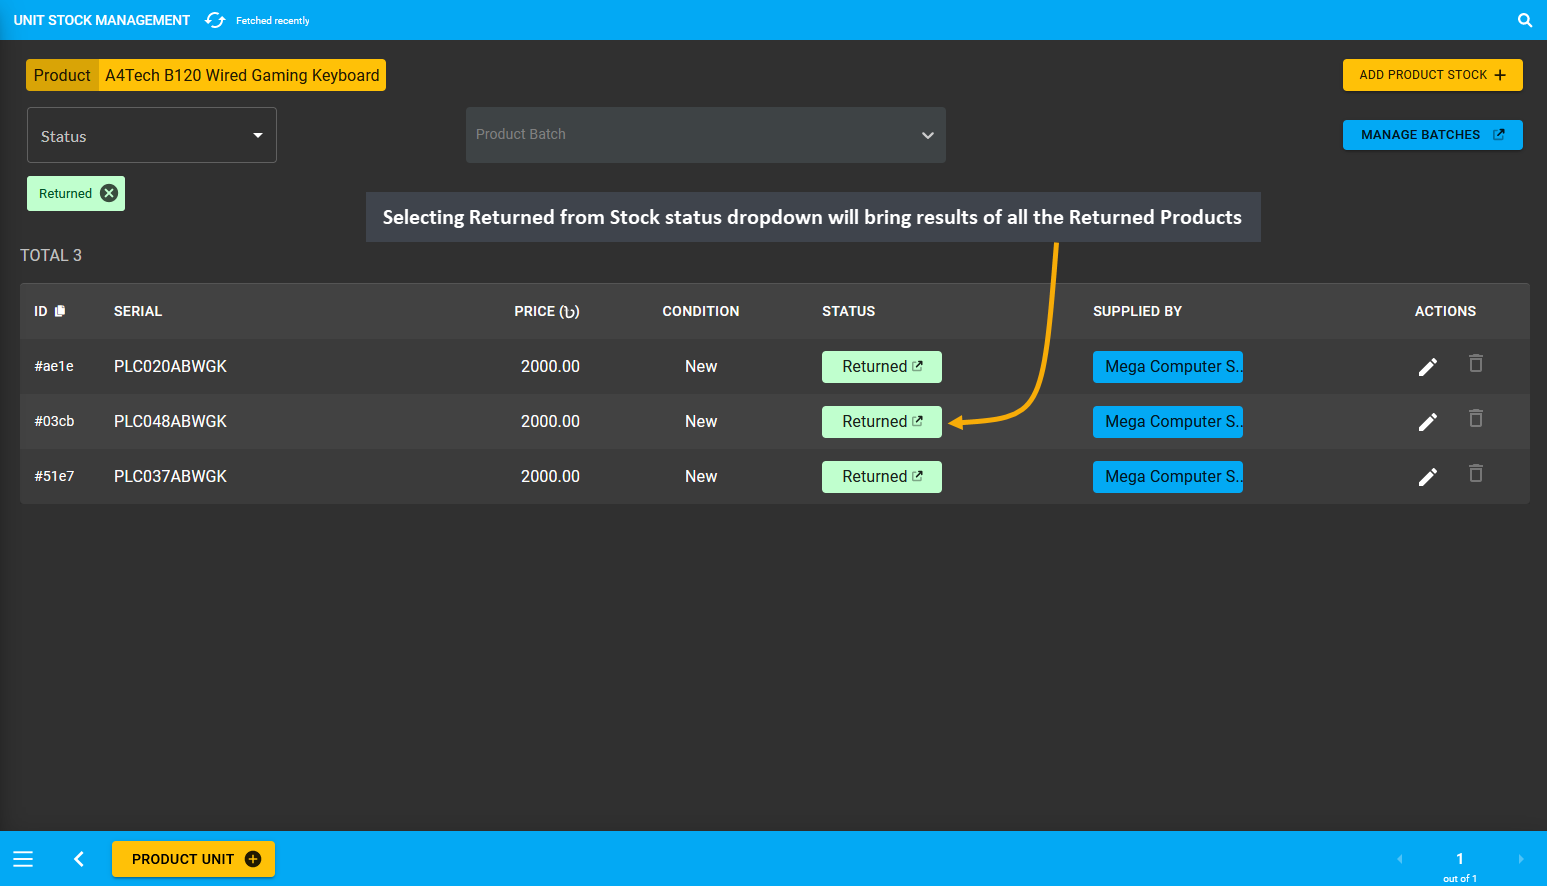
Task: Select serial PLC020ABWGK
Action: (x=171, y=366)
